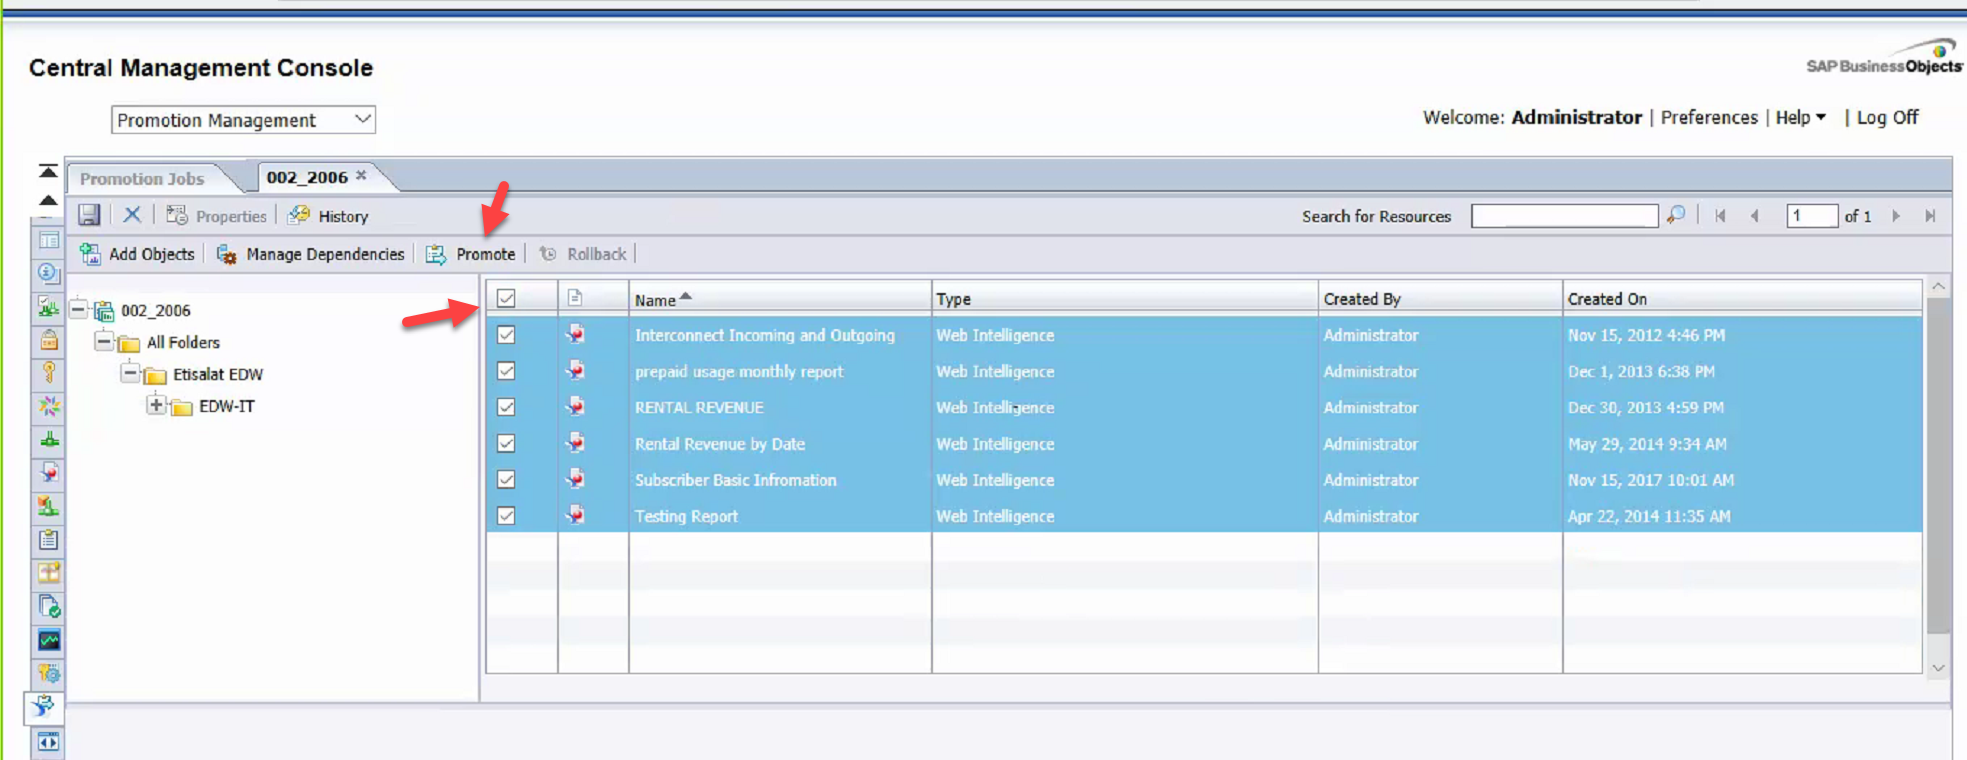Viewport: 1967px width, 760px height.
Task: Open the Preferences link
Action: (x=1709, y=117)
